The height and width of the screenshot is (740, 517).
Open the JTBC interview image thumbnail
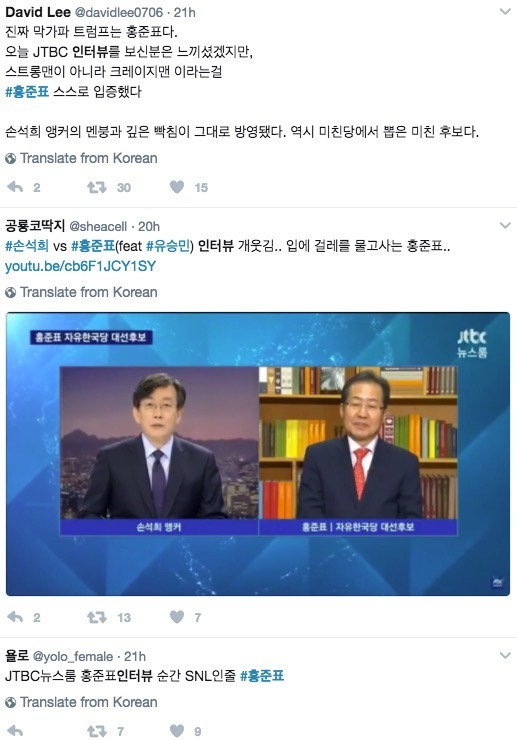258,454
